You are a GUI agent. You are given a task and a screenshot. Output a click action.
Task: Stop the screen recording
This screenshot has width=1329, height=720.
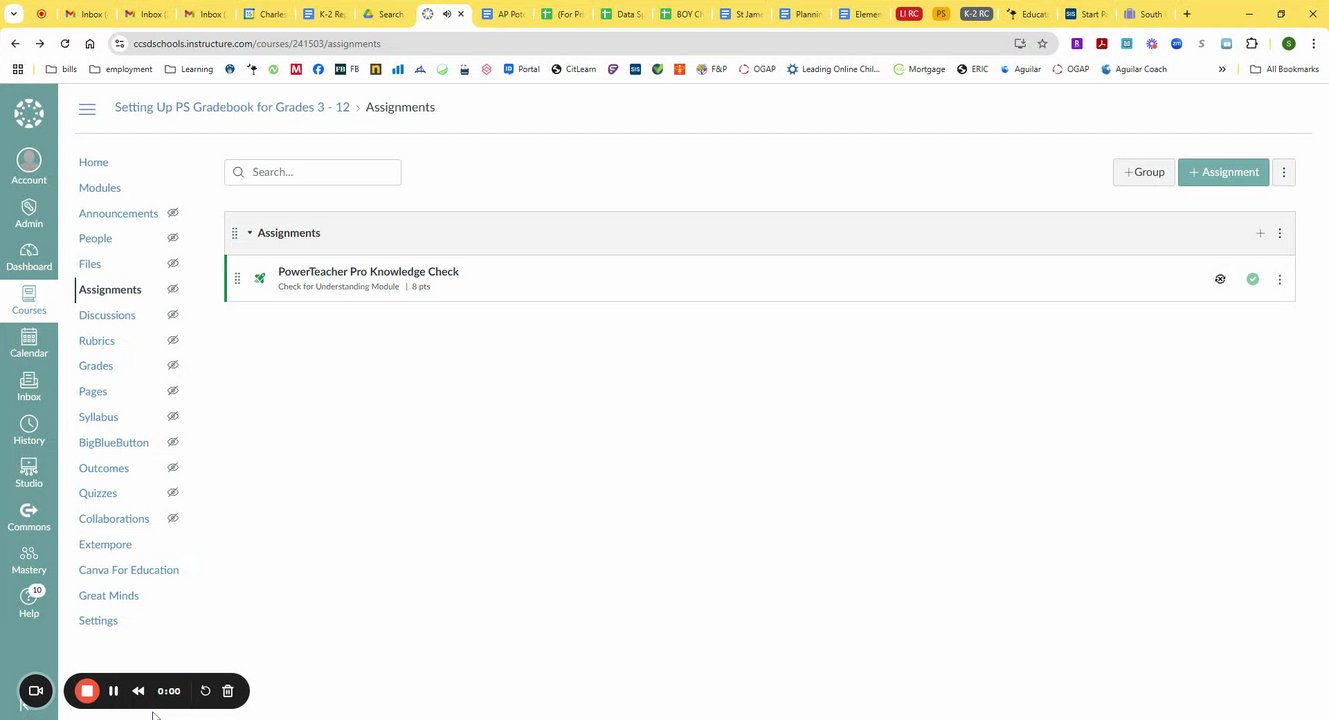tap(87, 691)
